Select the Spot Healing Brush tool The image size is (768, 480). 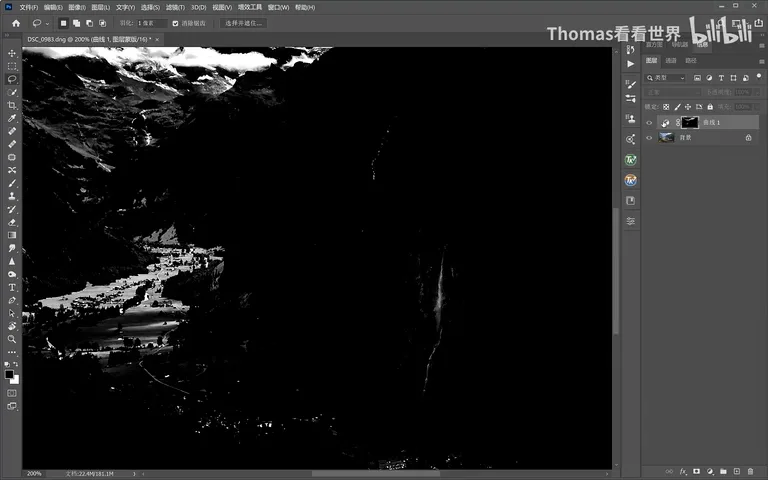click(12, 131)
